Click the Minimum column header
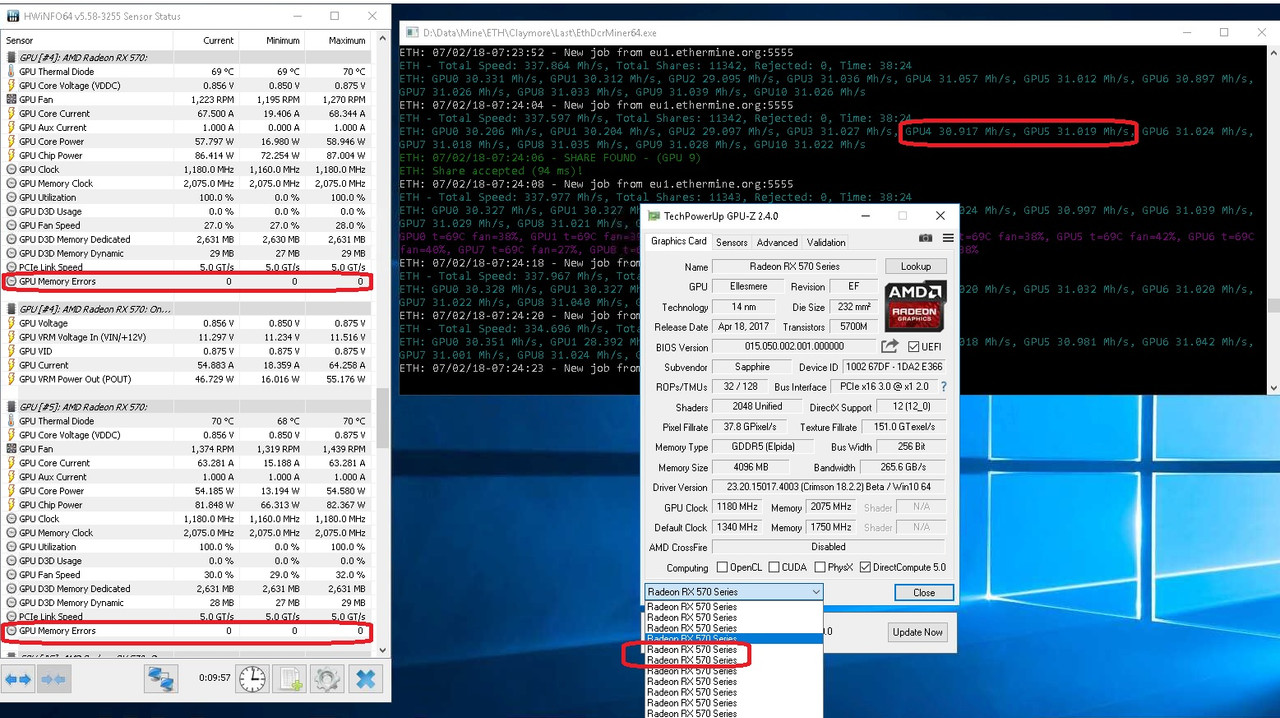The width and height of the screenshot is (1280, 718). click(x=272, y=41)
